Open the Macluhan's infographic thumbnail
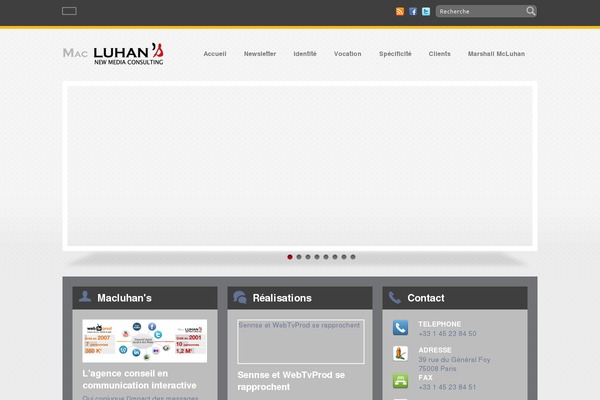The image size is (600, 400). pyautogui.click(x=145, y=341)
